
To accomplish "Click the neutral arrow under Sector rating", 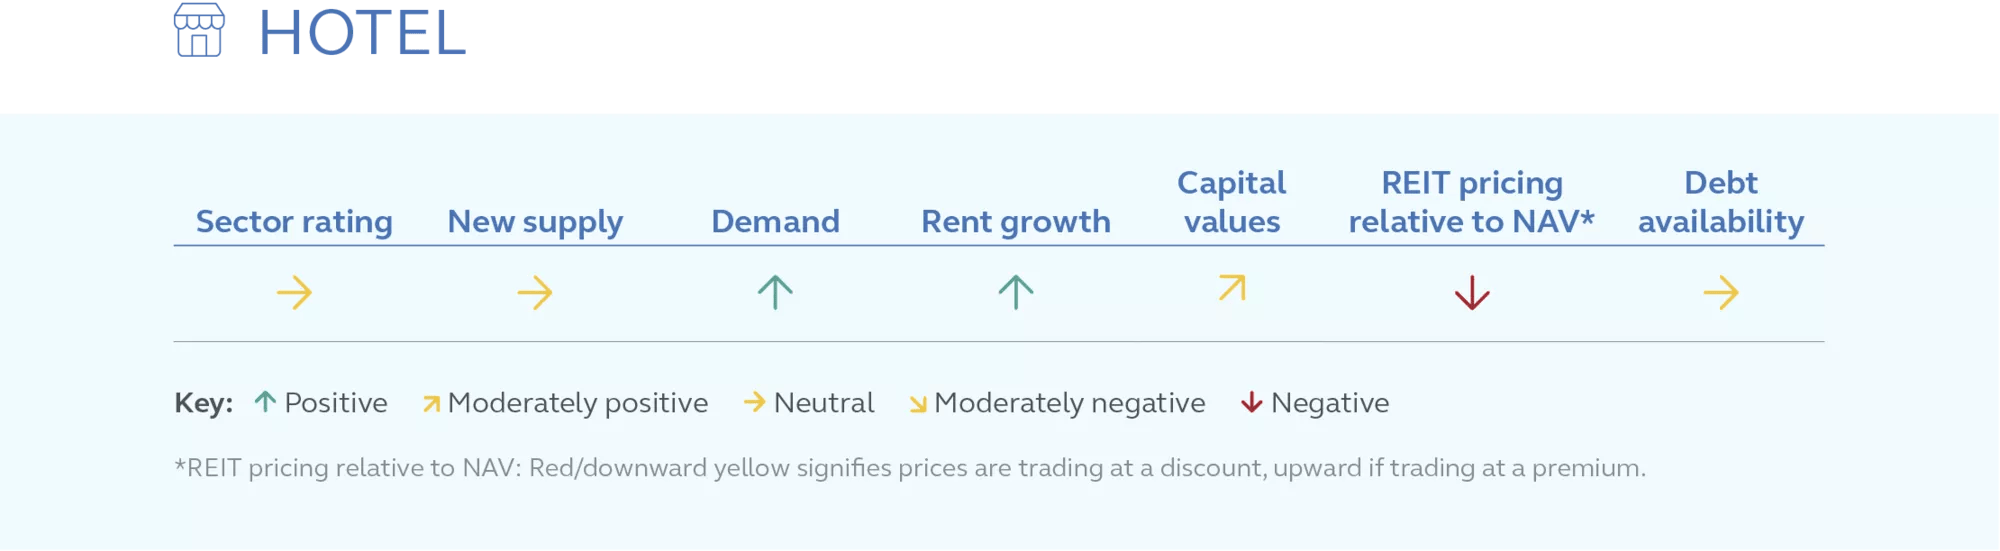I will point(295,293).
